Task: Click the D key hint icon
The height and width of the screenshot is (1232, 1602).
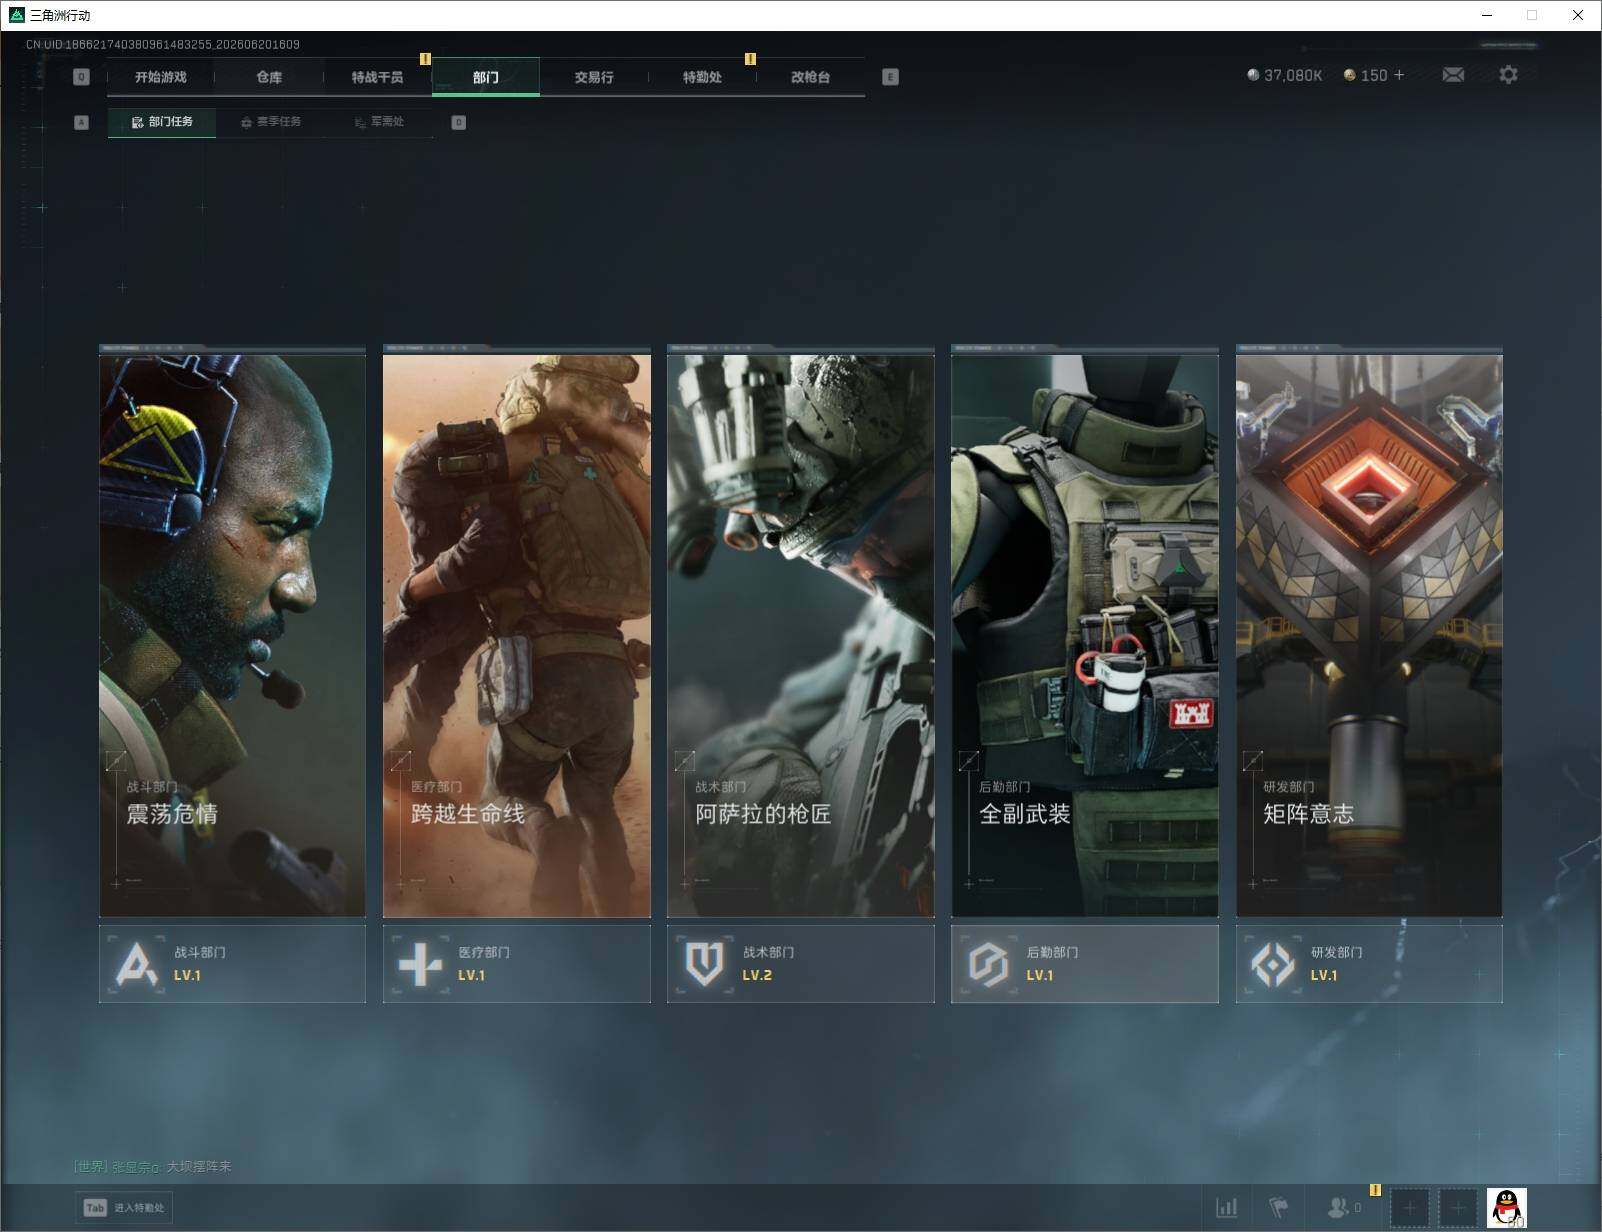Action: 458,122
